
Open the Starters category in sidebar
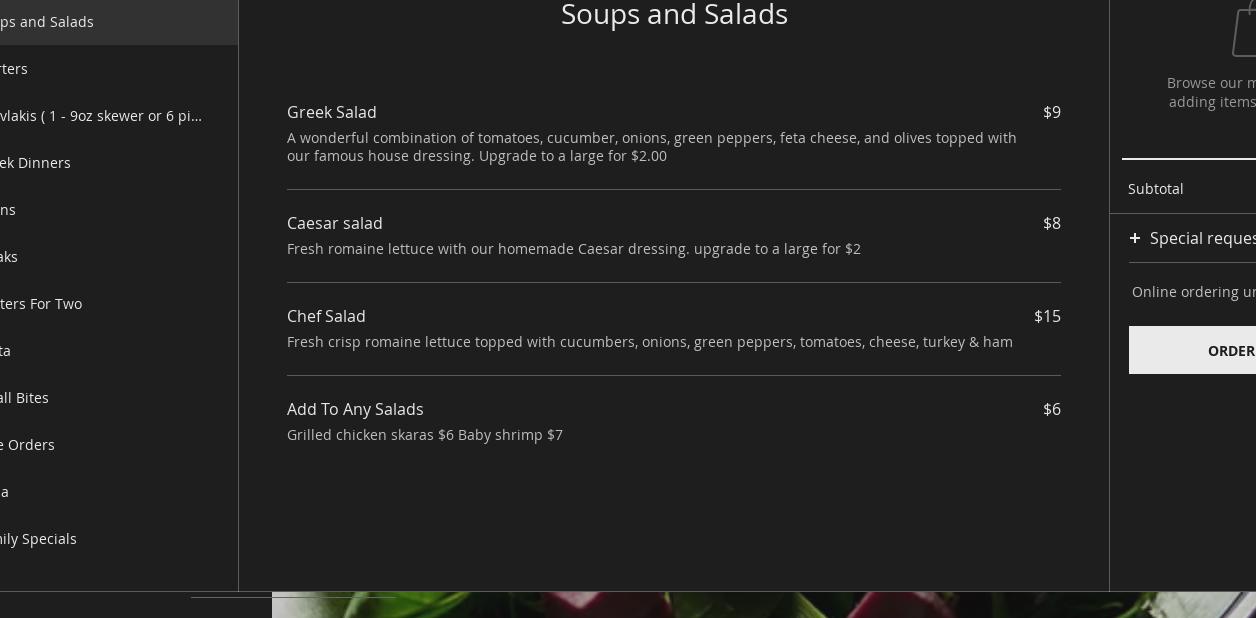point(14,69)
